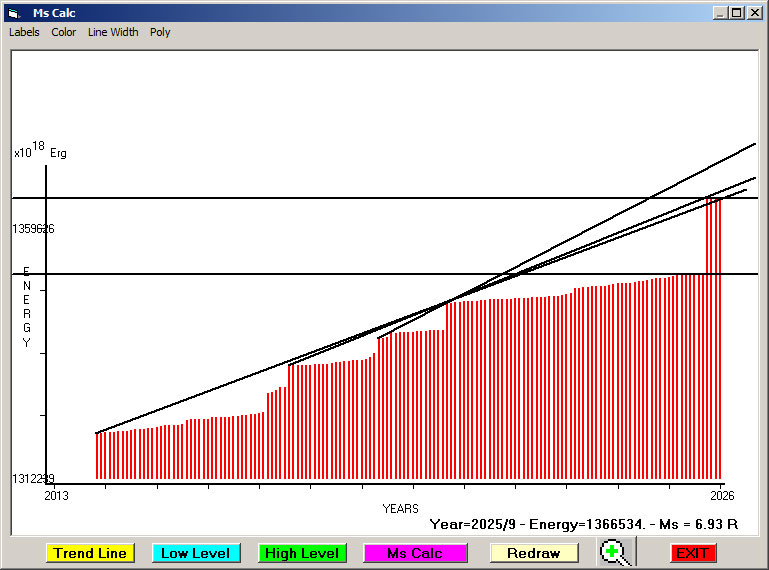Close the Ms Calc window

[x=754, y=12]
